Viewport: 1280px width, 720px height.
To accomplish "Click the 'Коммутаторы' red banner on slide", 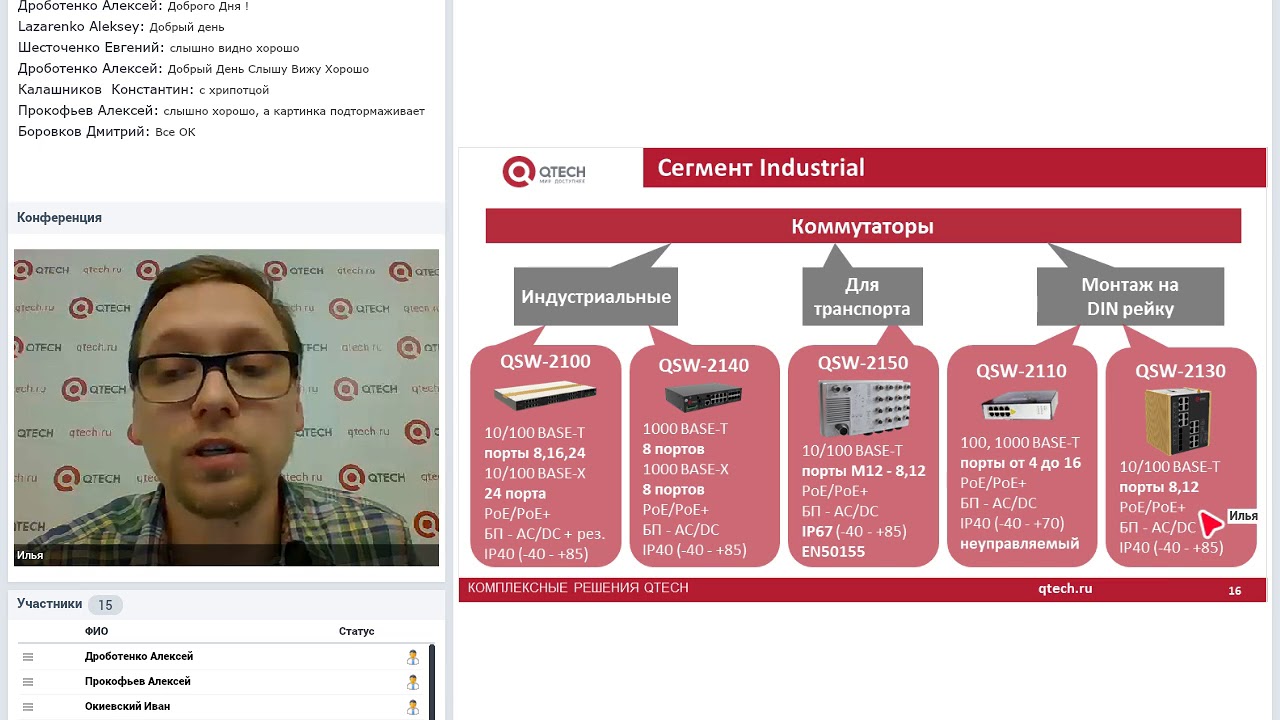I will click(863, 226).
